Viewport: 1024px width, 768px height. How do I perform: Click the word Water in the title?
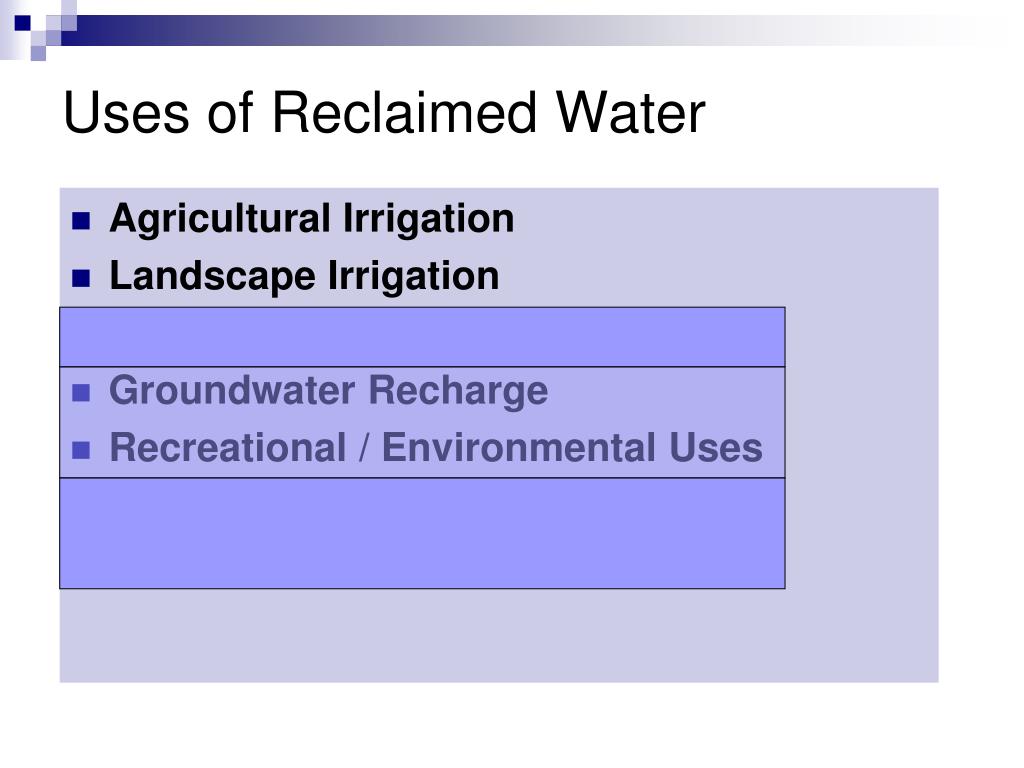[631, 113]
